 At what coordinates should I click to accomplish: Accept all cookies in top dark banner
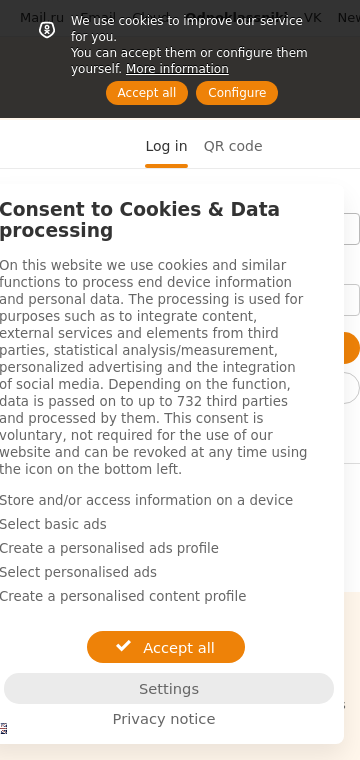coord(147,93)
